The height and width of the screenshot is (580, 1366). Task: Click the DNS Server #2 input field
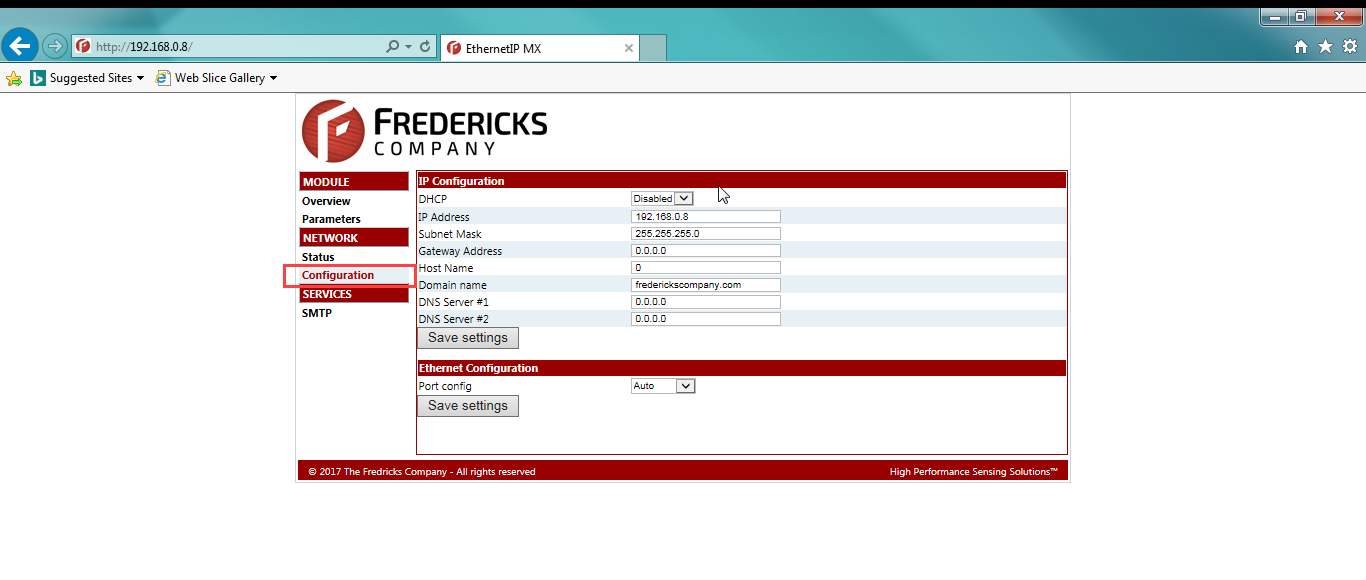(706, 319)
